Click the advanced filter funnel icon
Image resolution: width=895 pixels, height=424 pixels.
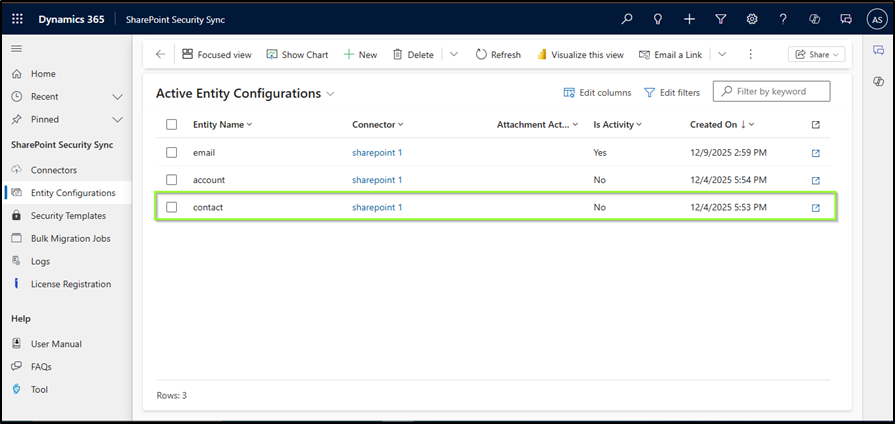coord(720,19)
